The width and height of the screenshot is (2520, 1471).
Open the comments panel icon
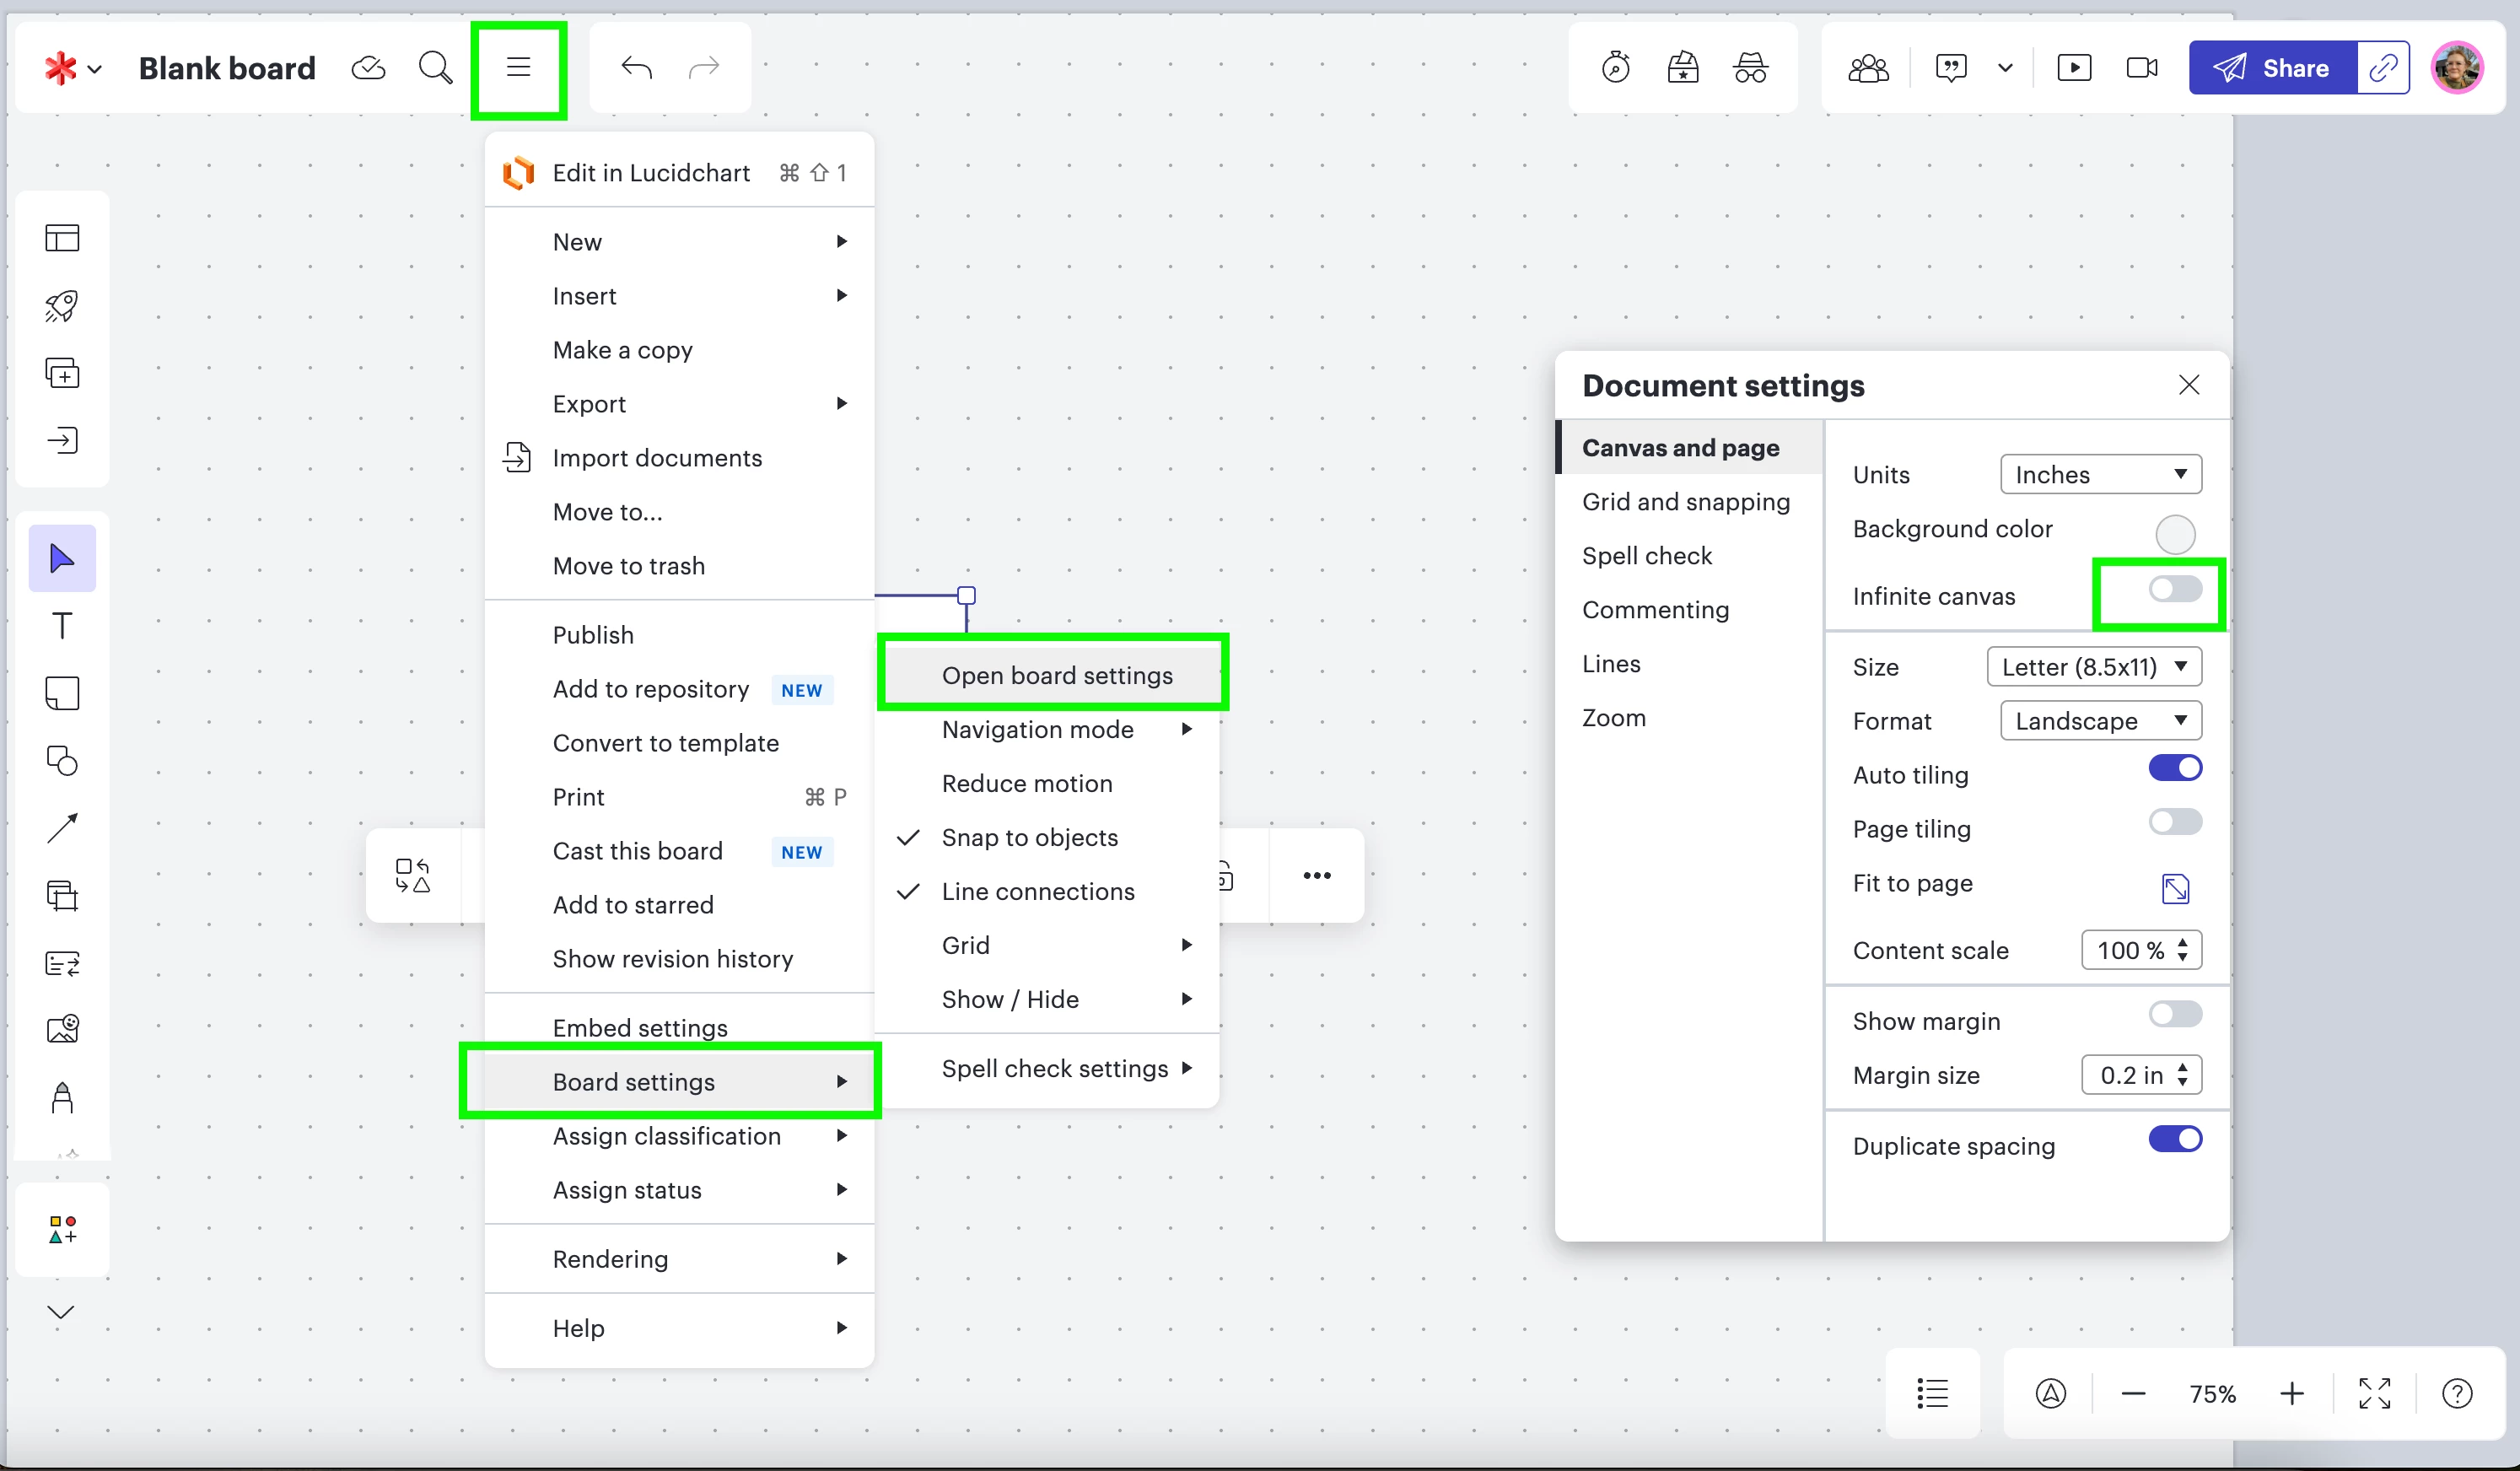click(x=1951, y=68)
